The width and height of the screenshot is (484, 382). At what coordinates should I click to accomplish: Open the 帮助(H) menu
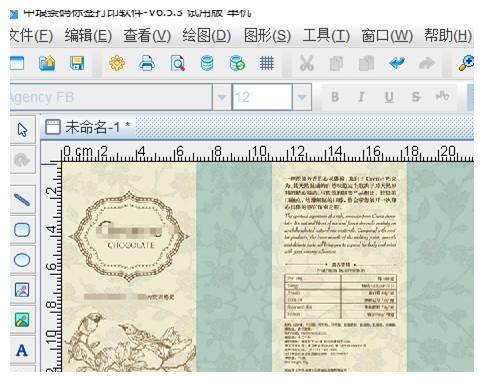pos(448,36)
